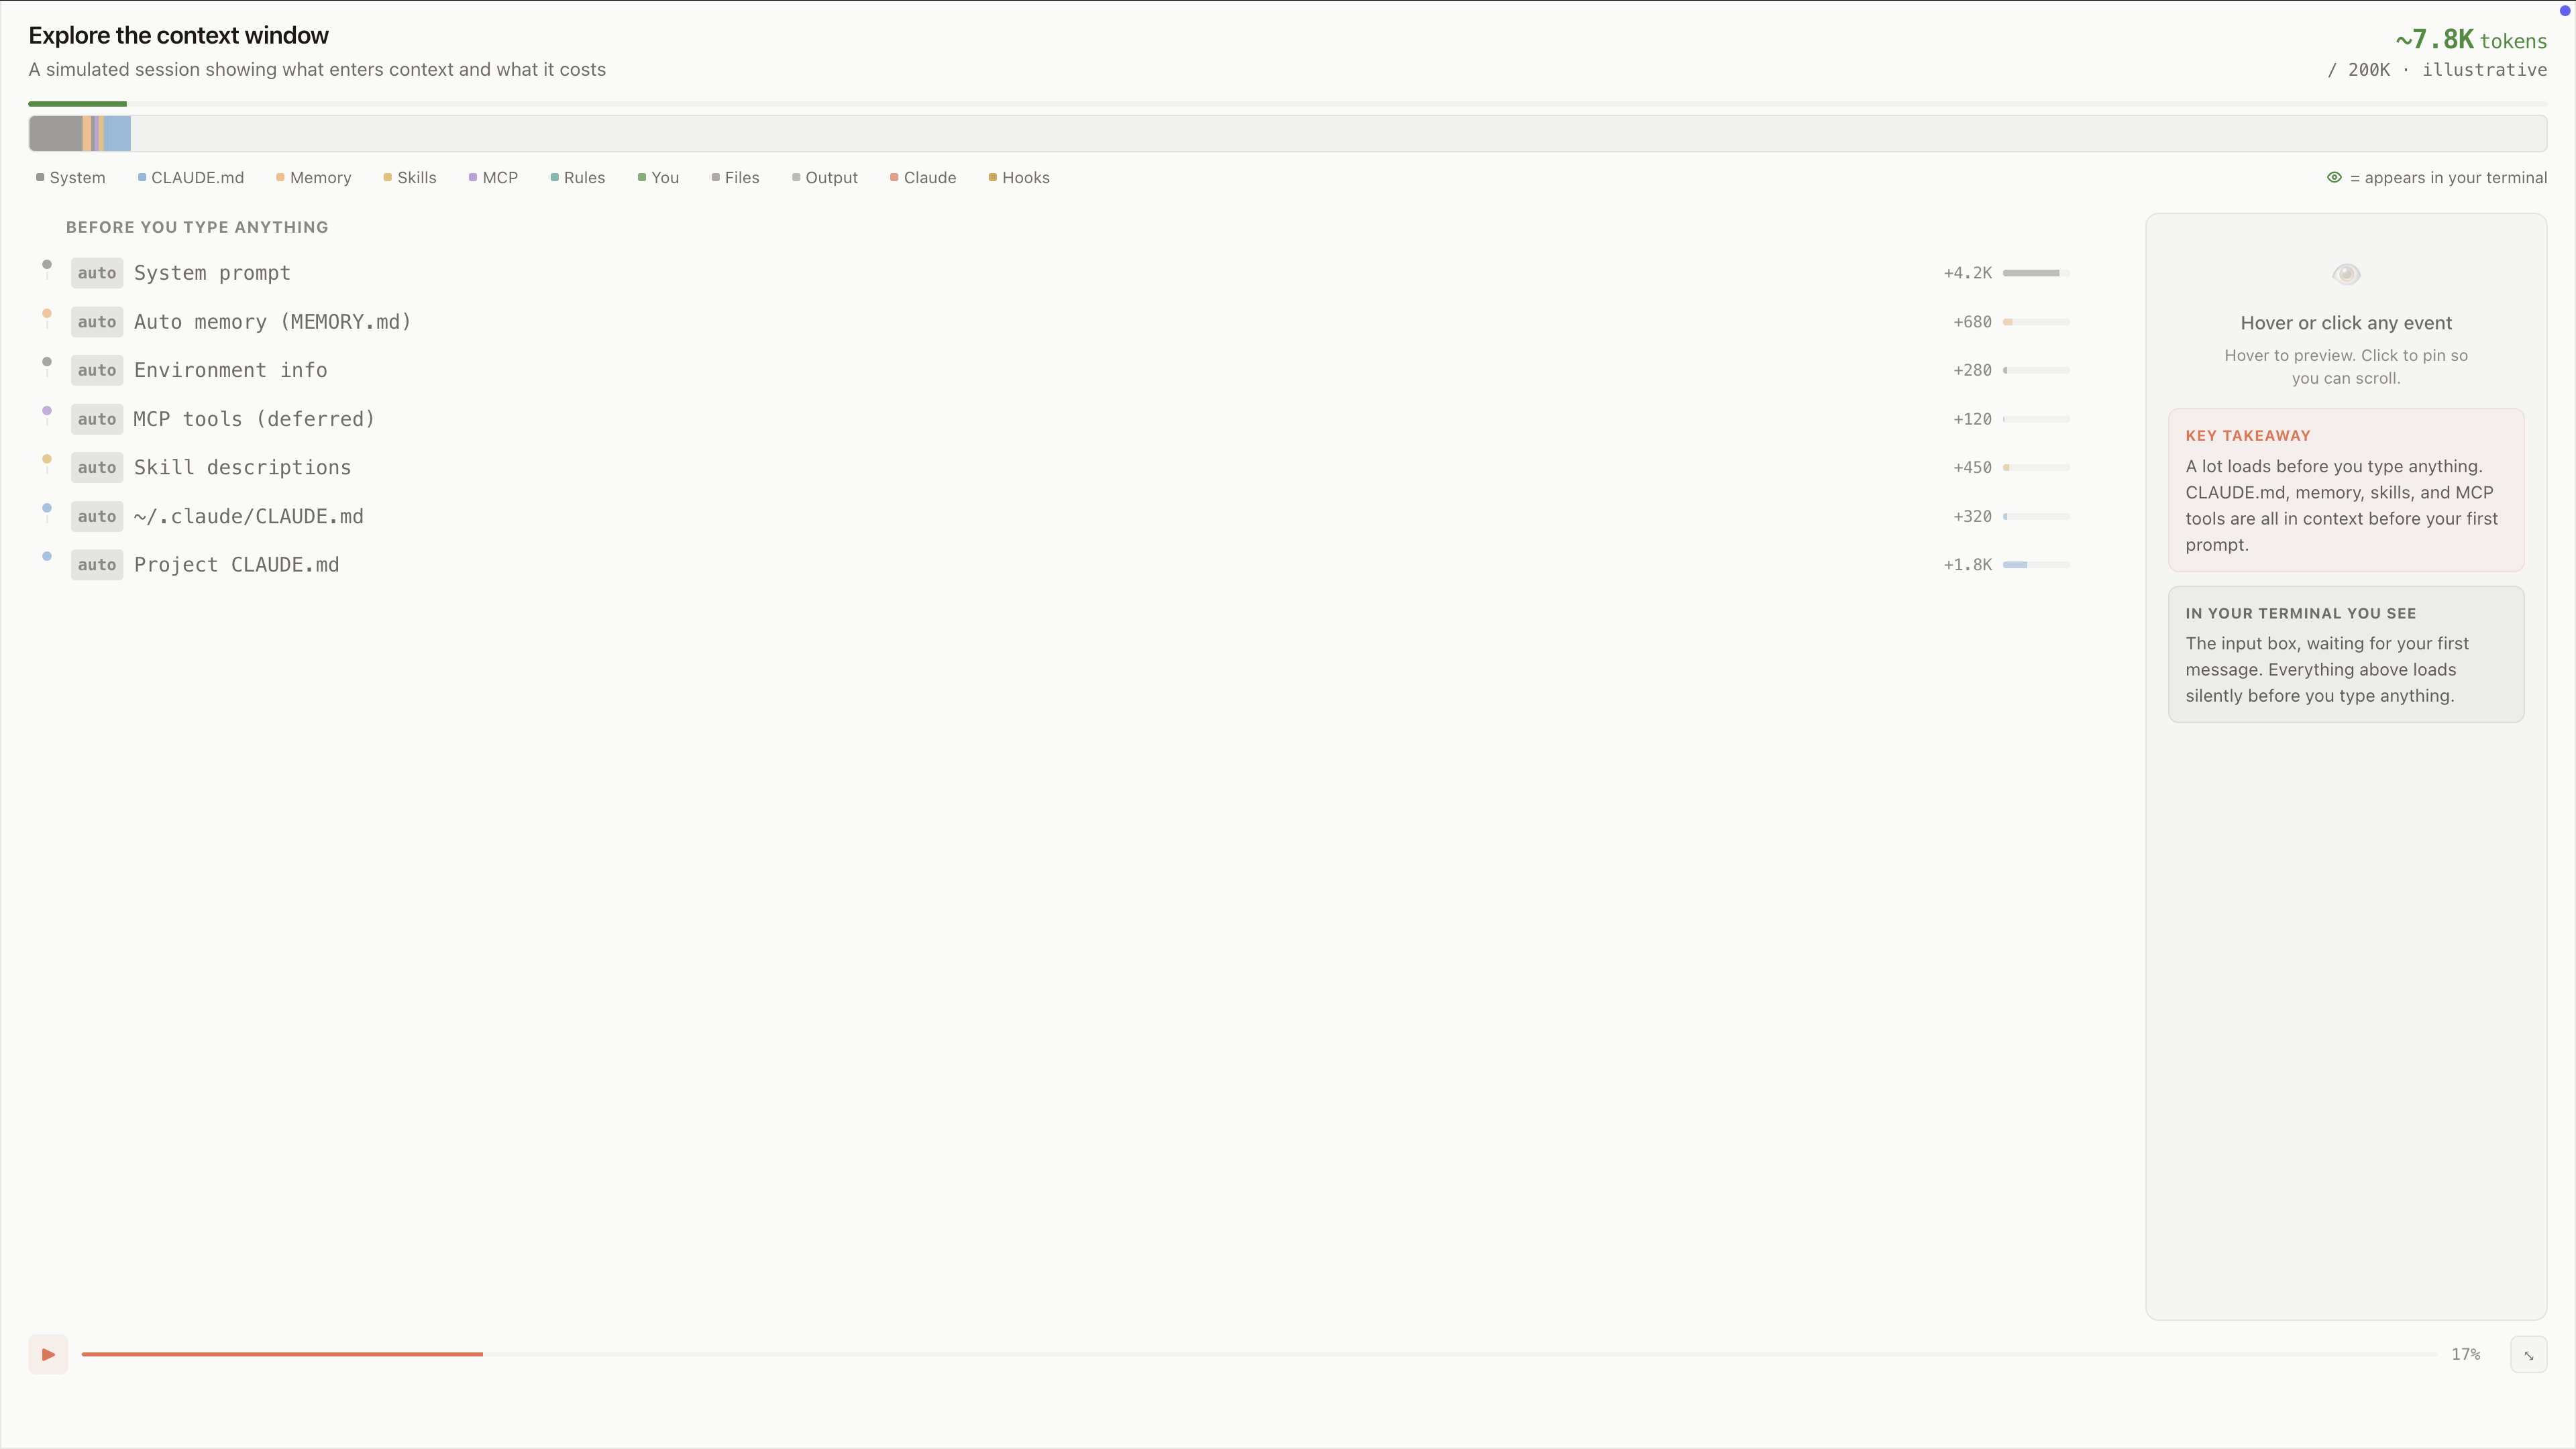Click the You legend item
Viewport: 2576px width, 1449px height.
[658, 177]
